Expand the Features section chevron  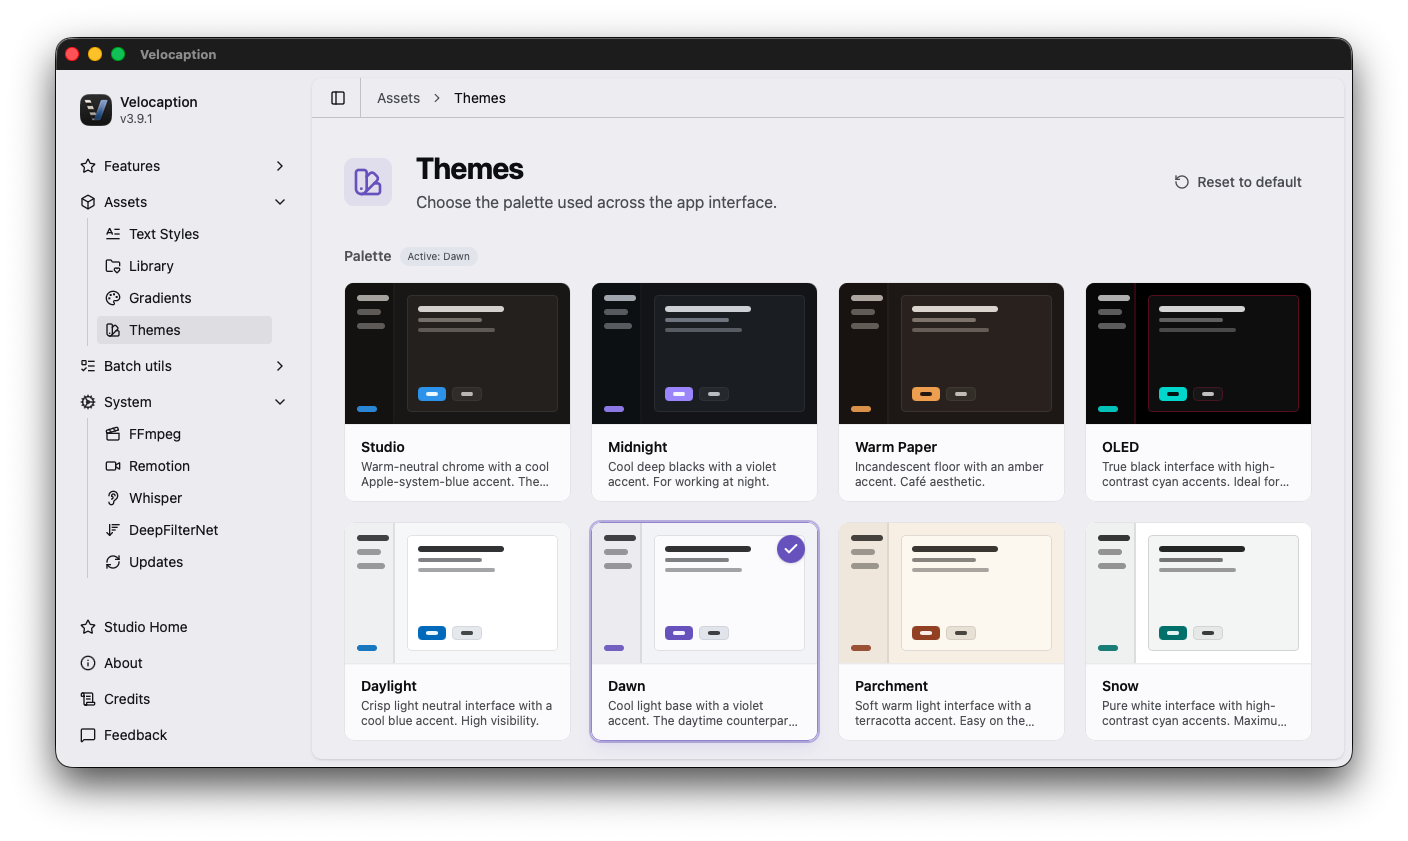pyautogui.click(x=280, y=166)
